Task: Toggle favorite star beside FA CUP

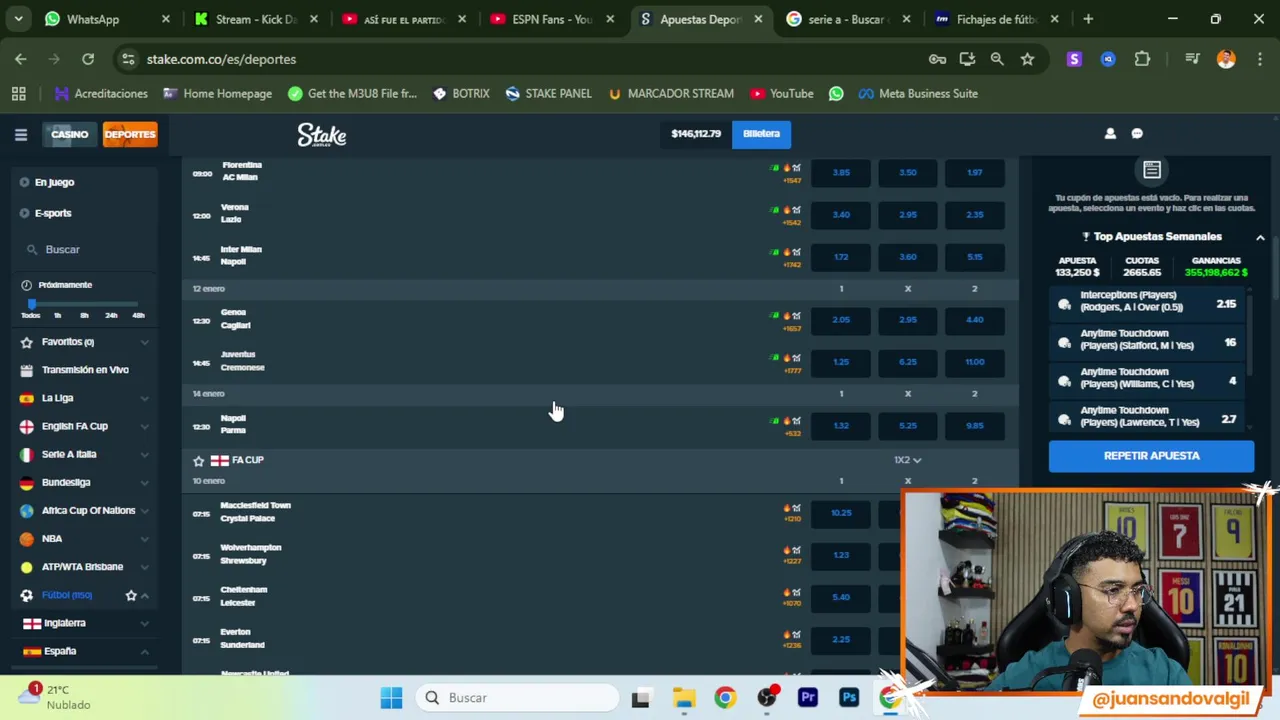Action: pyautogui.click(x=198, y=461)
